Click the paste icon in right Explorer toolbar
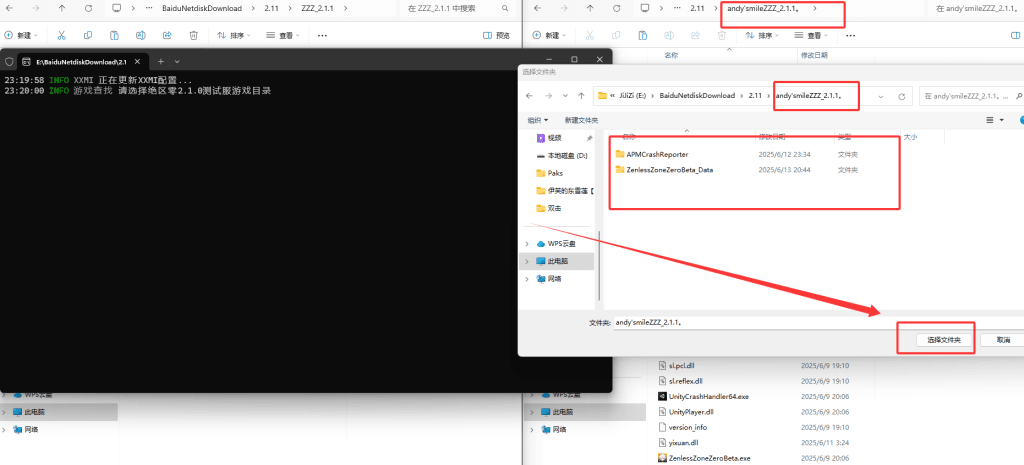Image resolution: width=1024 pixels, height=465 pixels. click(645, 35)
